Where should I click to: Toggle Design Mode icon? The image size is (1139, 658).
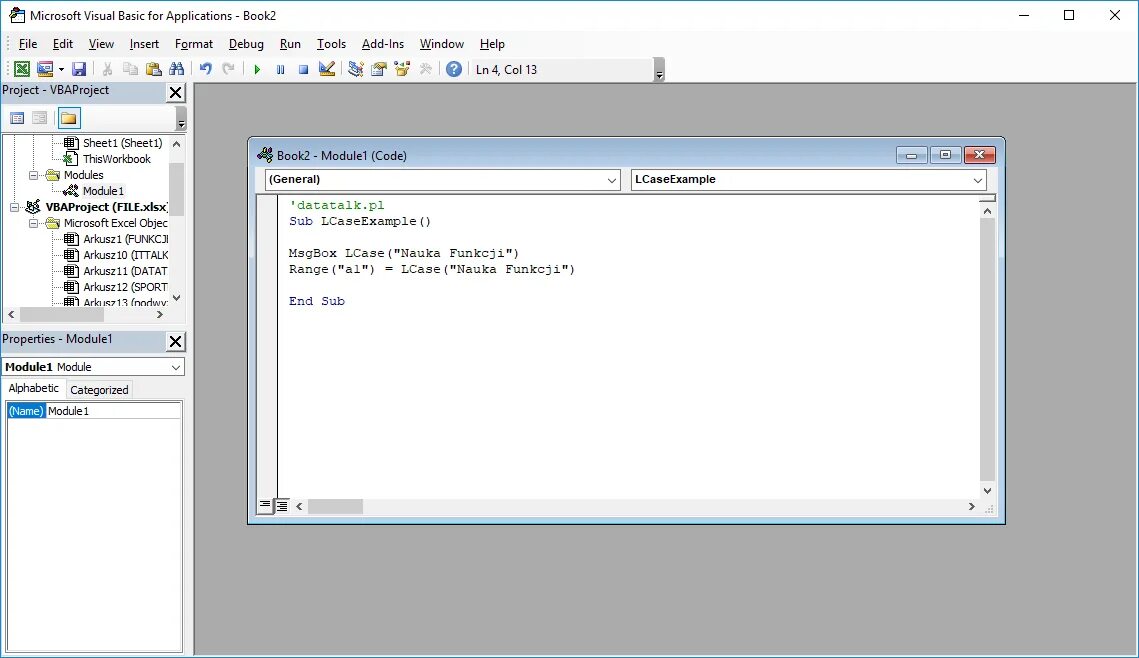[327, 69]
